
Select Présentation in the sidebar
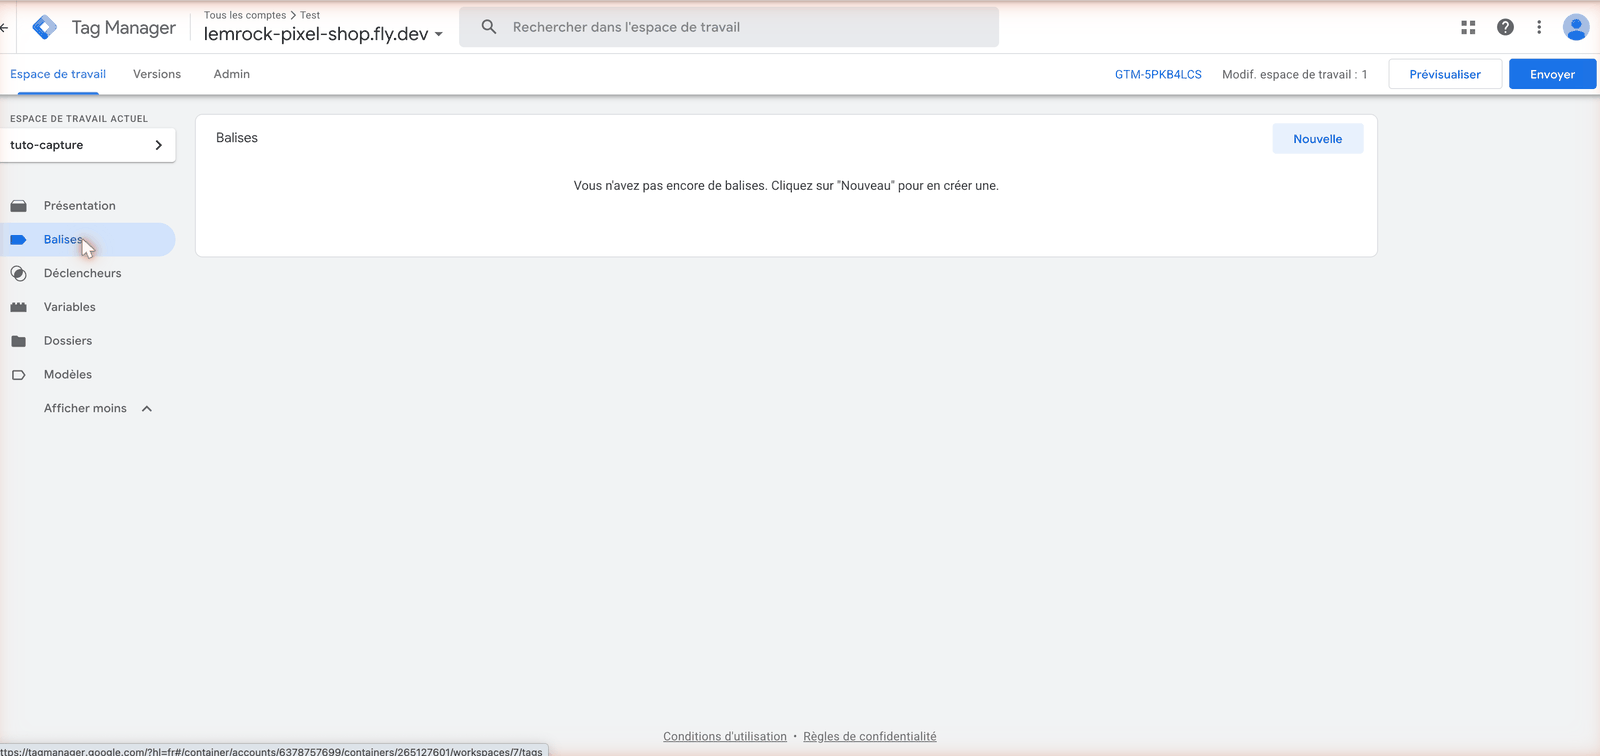click(x=88, y=206)
